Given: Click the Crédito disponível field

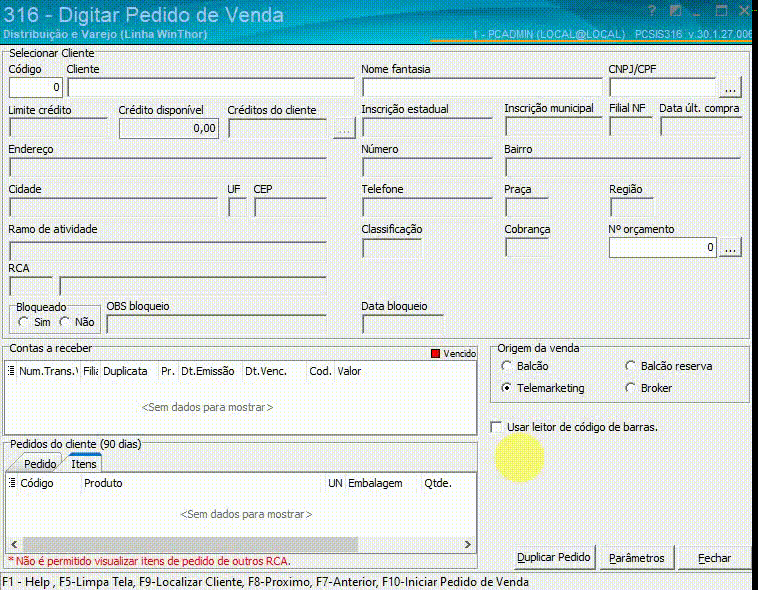Looking at the screenshot, I should [169, 128].
